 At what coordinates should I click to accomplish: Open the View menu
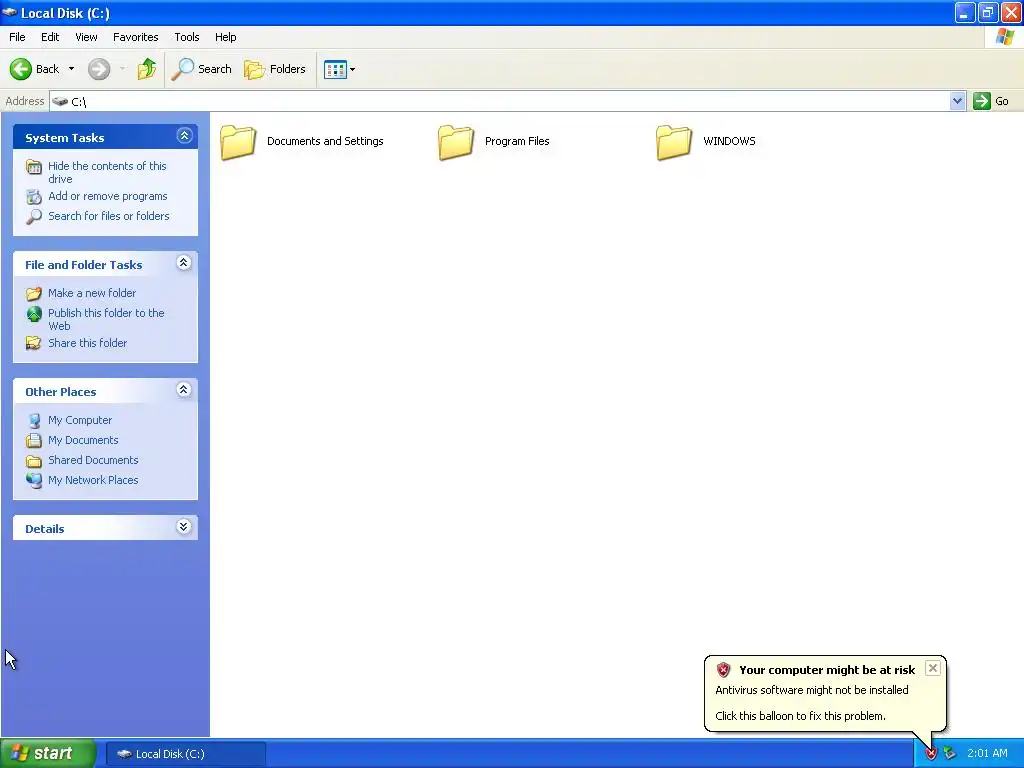(86, 37)
